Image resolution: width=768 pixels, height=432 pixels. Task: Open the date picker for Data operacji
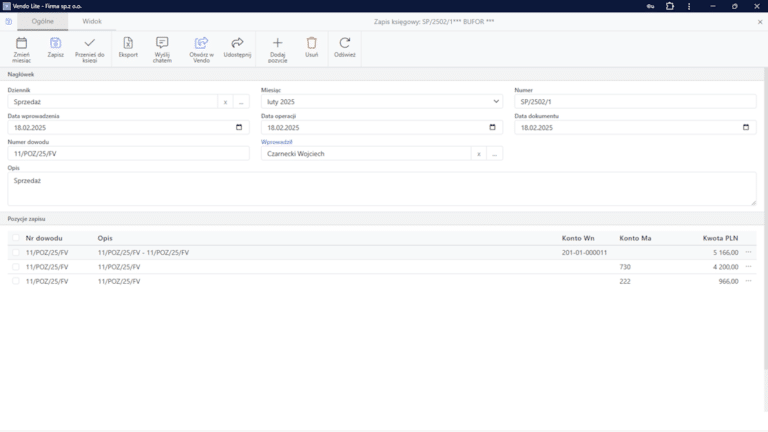click(492, 127)
